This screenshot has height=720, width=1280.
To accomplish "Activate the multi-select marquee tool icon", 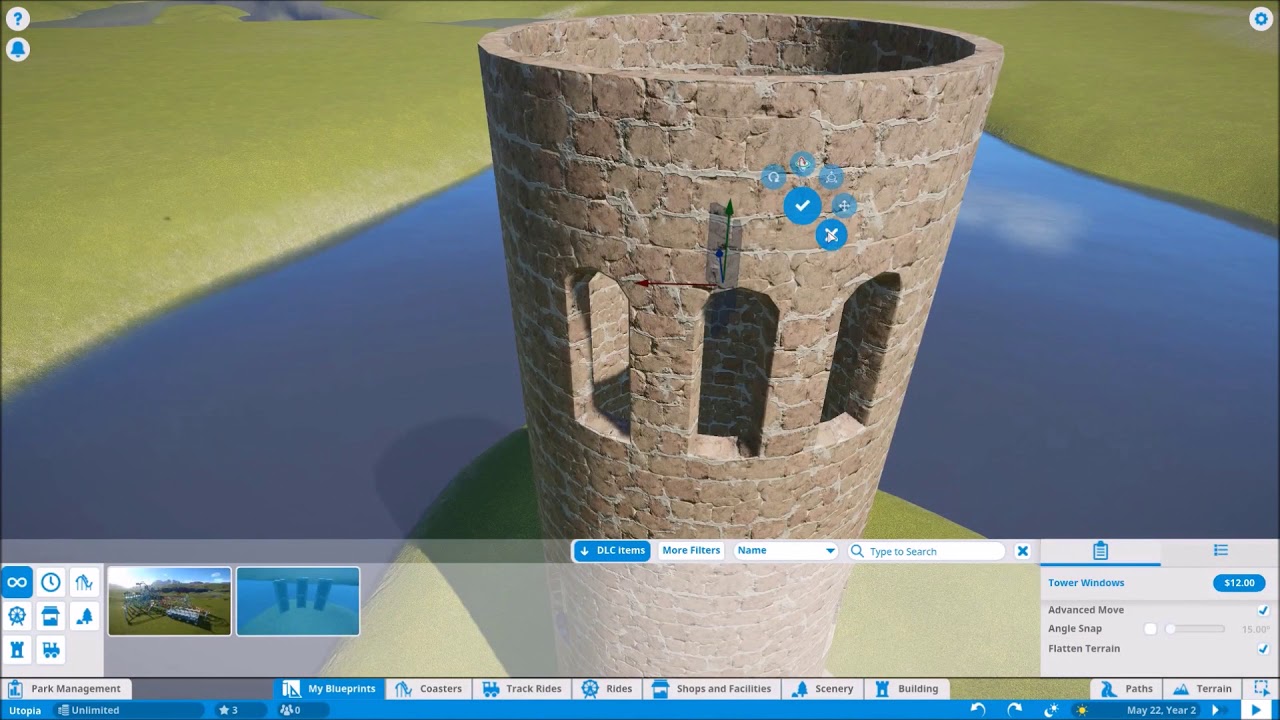I will (1261, 688).
